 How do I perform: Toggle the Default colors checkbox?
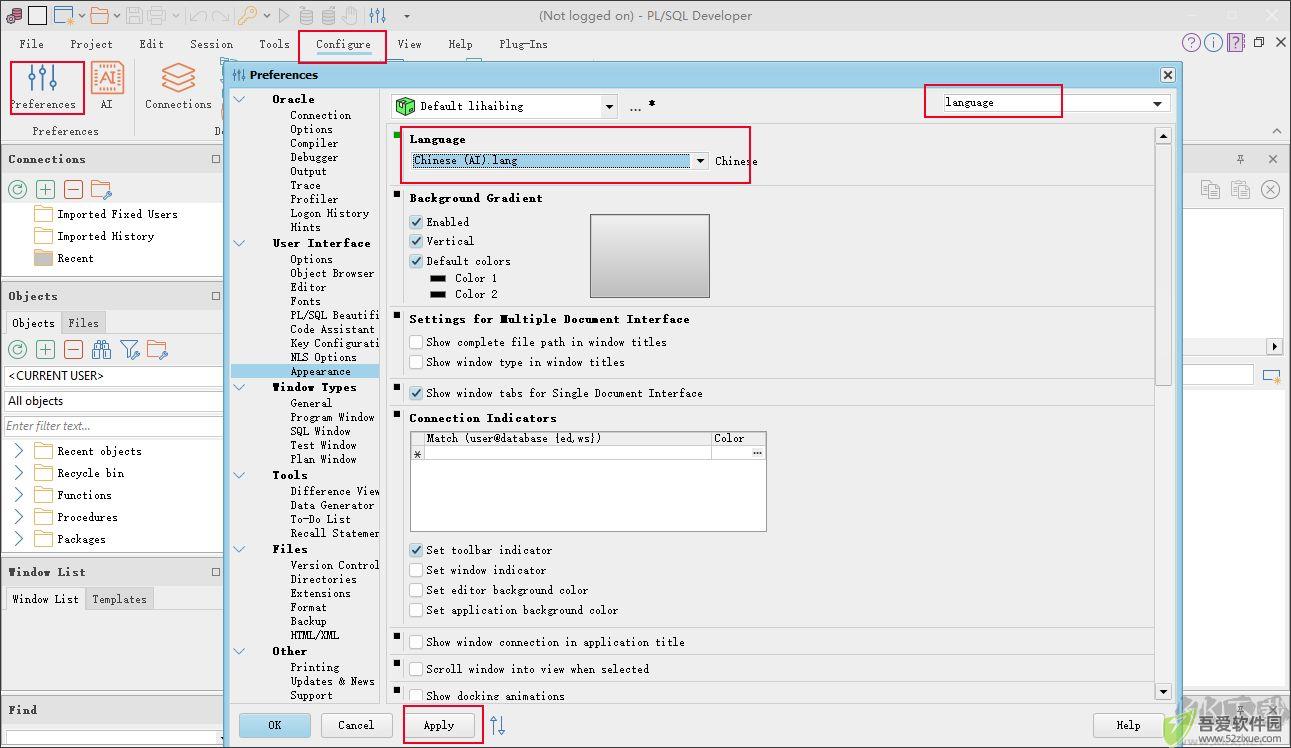tap(416, 261)
